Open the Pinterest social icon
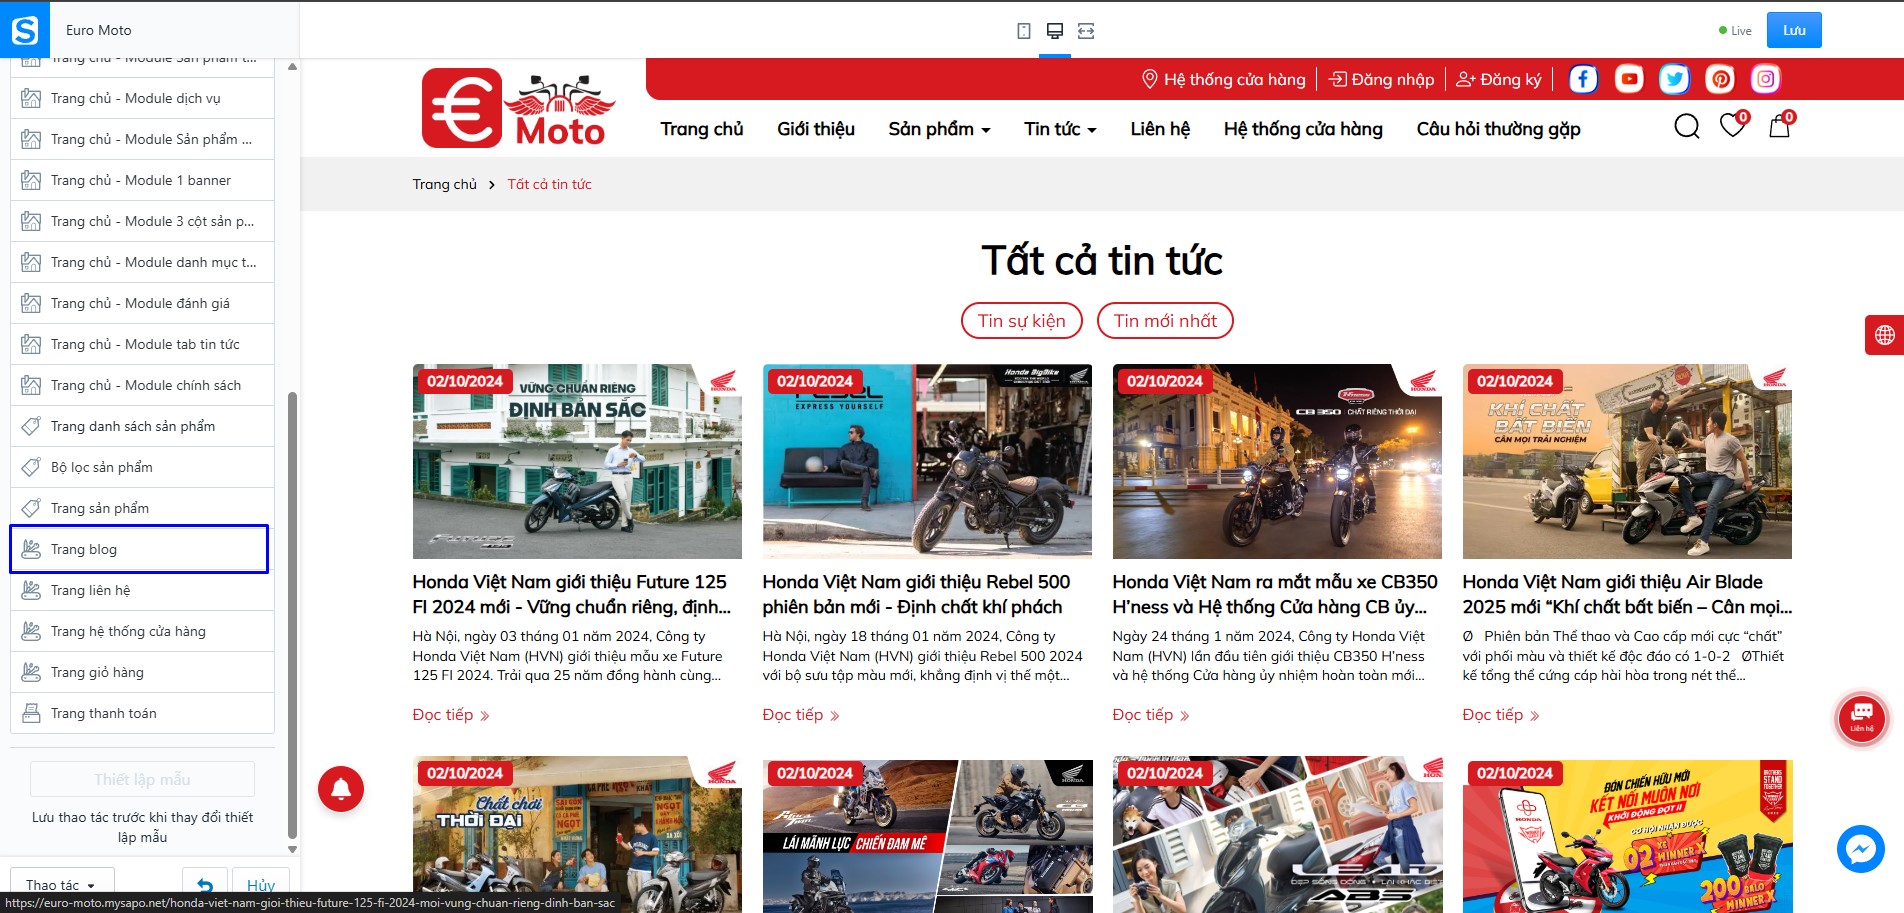1904x913 pixels. [1720, 79]
